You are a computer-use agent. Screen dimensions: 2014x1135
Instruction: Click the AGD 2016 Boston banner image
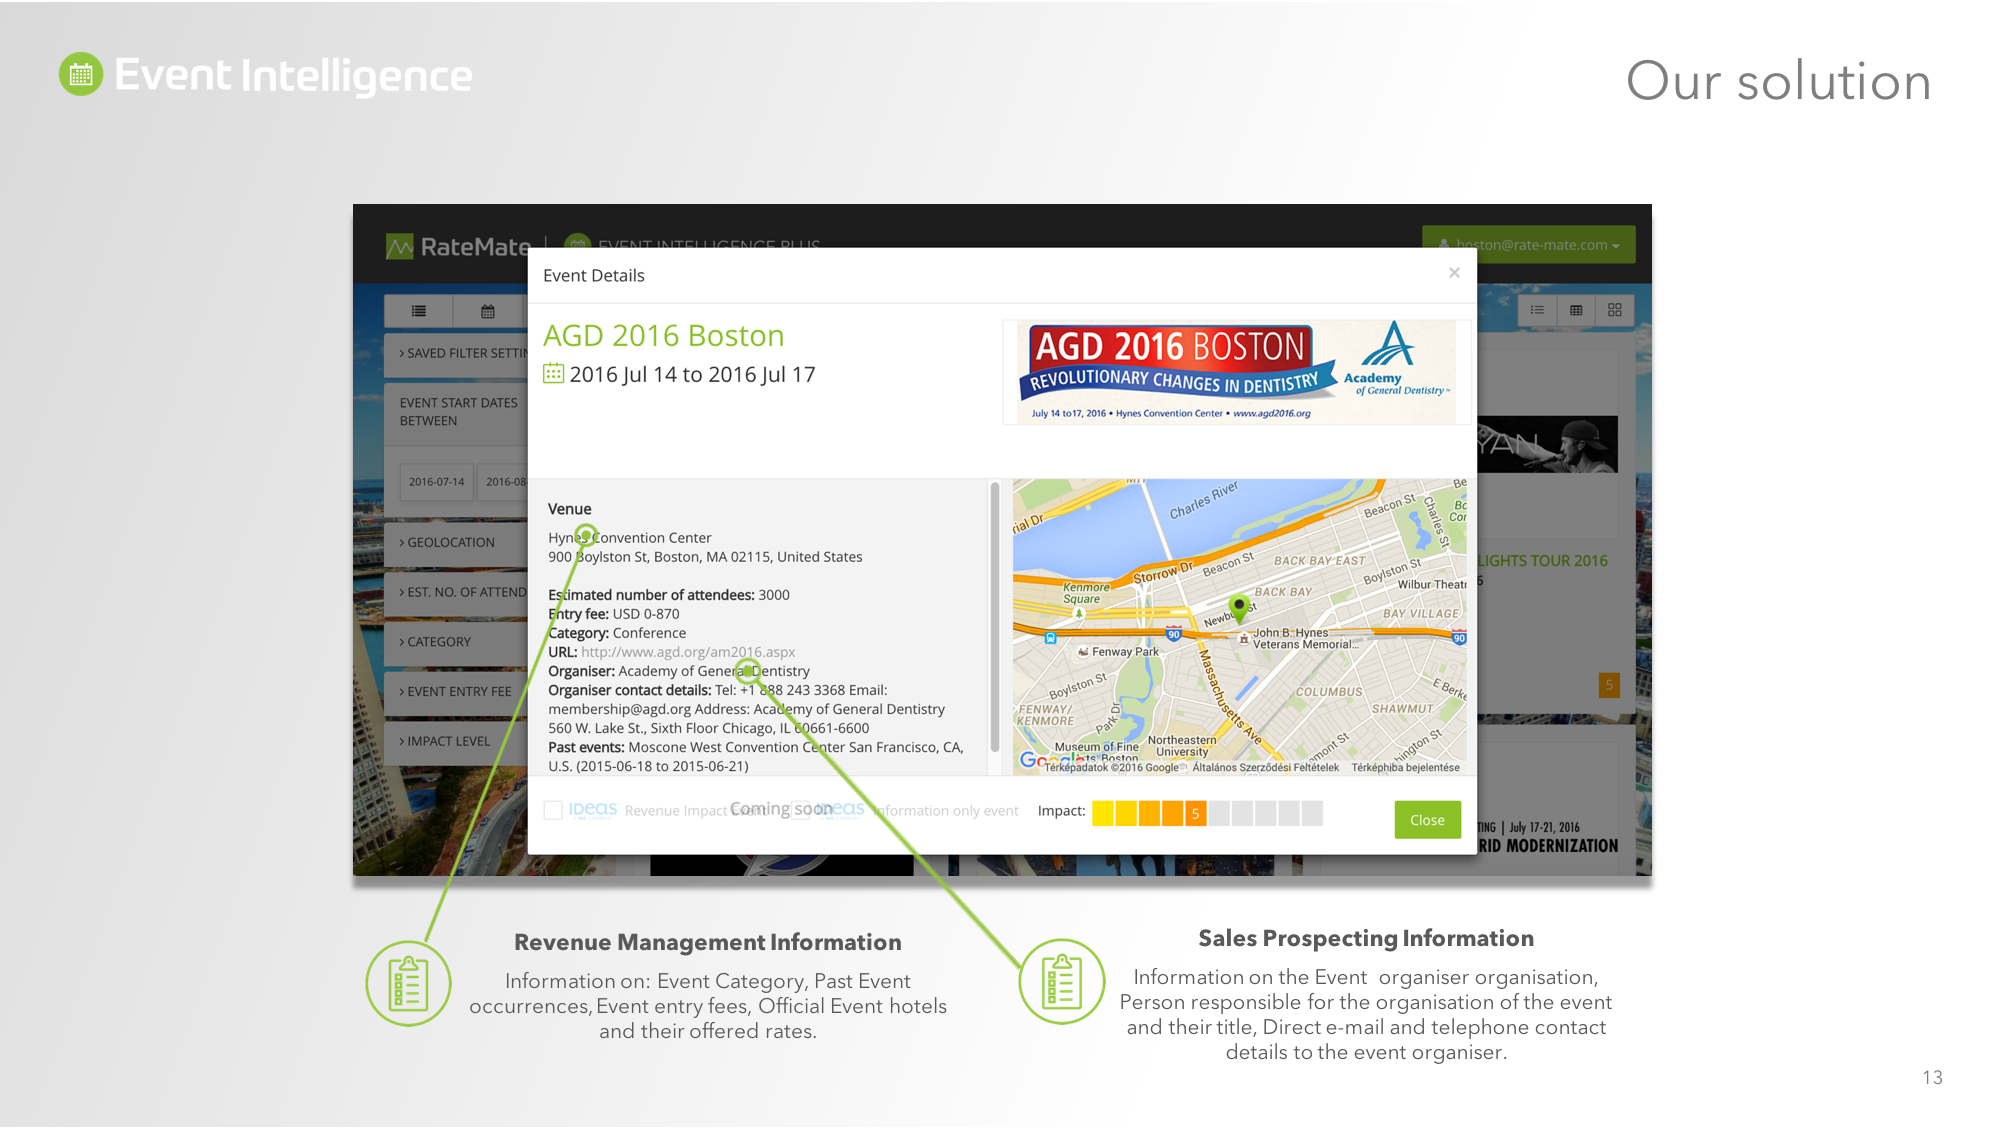click(x=1238, y=372)
